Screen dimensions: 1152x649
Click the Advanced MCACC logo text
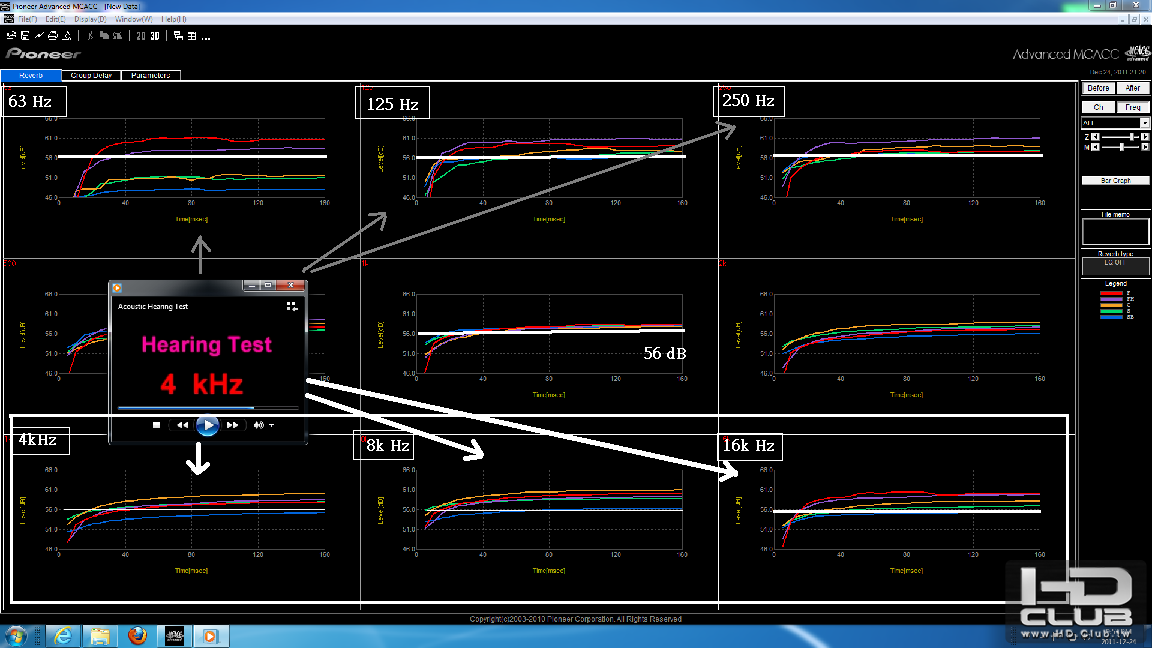coord(1065,54)
